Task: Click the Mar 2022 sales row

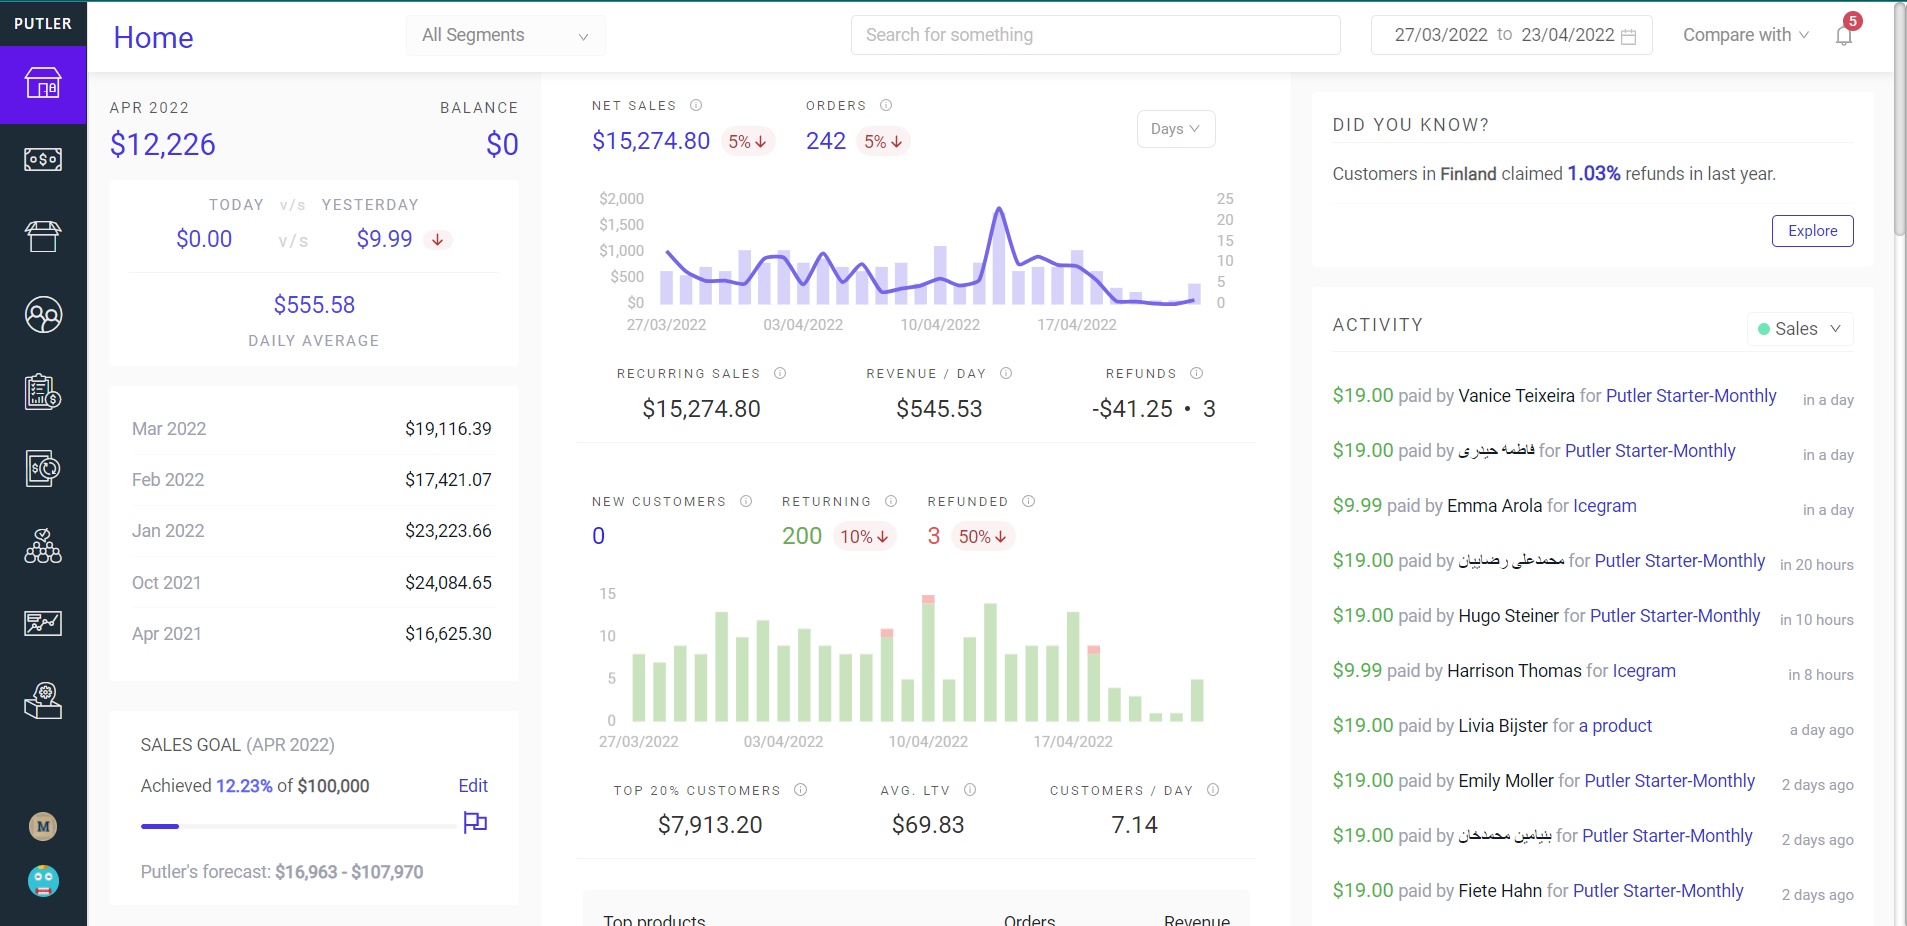Action: click(x=312, y=429)
